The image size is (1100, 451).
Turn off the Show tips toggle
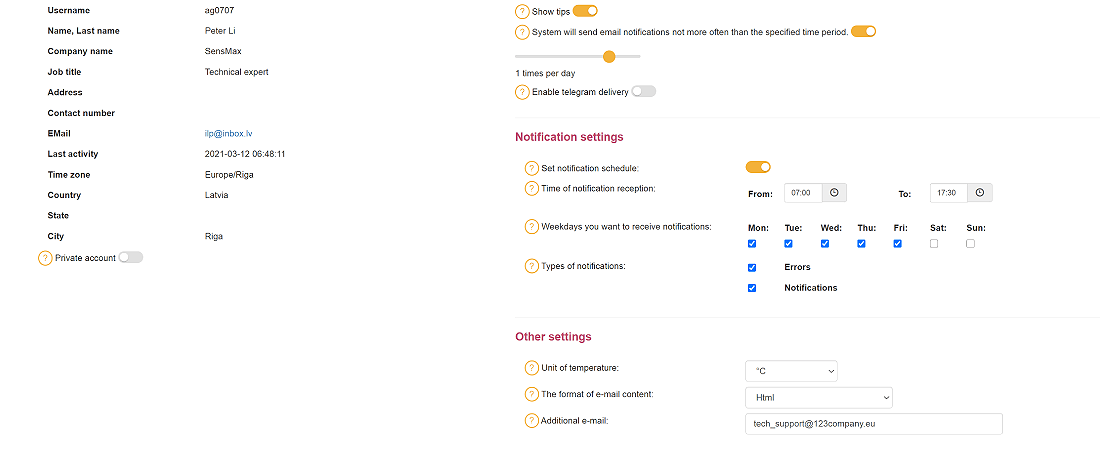(x=585, y=11)
